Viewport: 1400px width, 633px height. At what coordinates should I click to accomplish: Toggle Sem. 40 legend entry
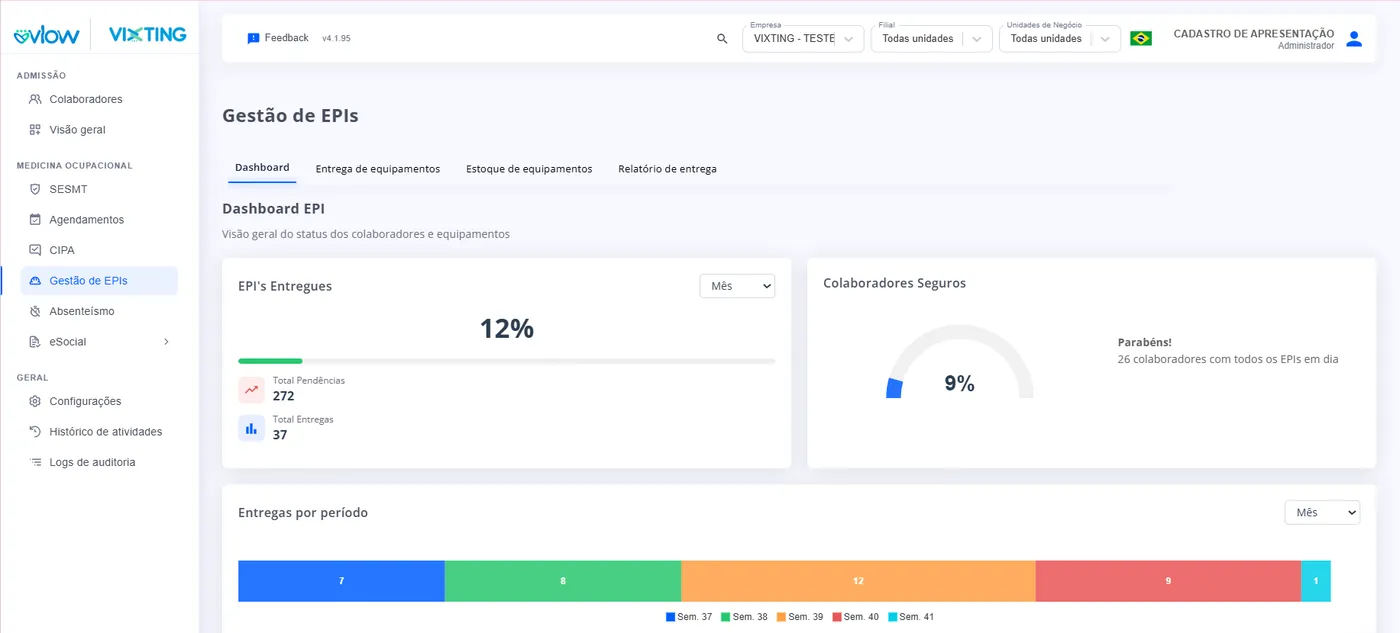point(855,617)
